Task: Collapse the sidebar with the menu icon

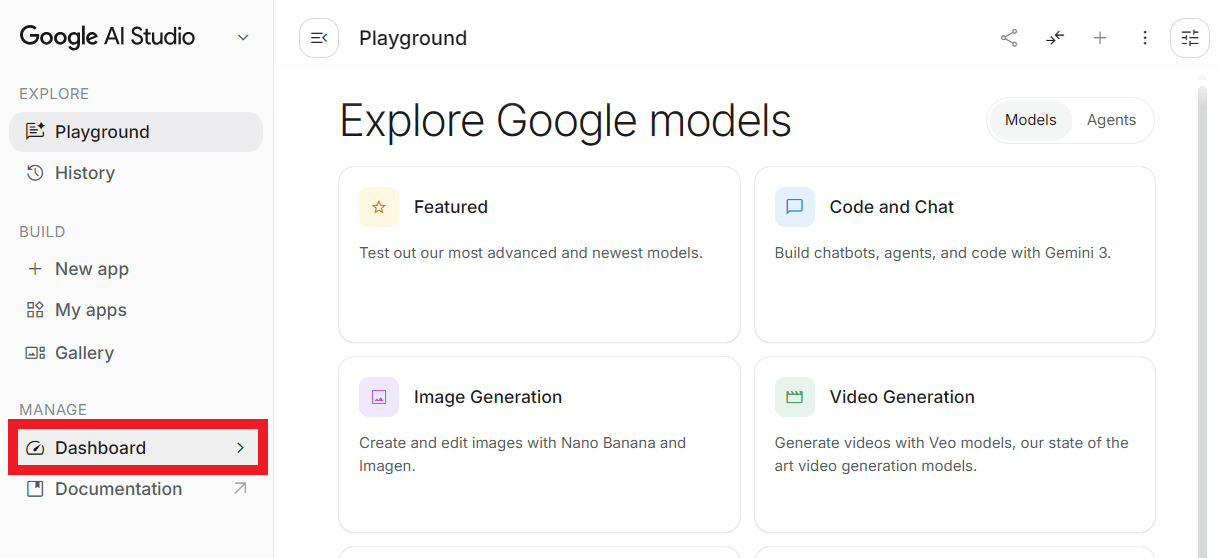Action: [x=319, y=38]
